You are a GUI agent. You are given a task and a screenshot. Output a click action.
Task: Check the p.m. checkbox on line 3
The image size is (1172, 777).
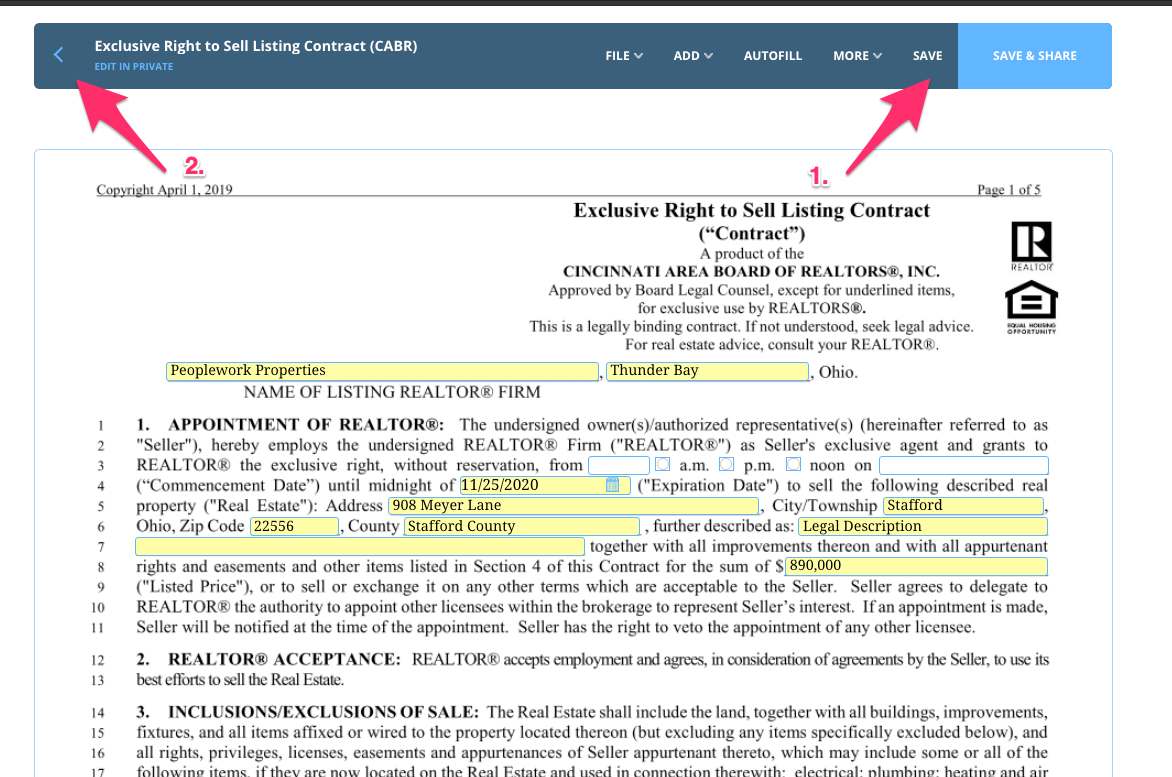(x=727, y=464)
